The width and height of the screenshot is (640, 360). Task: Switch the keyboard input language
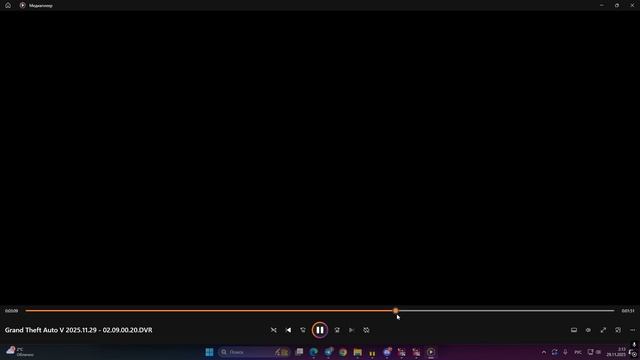578,352
